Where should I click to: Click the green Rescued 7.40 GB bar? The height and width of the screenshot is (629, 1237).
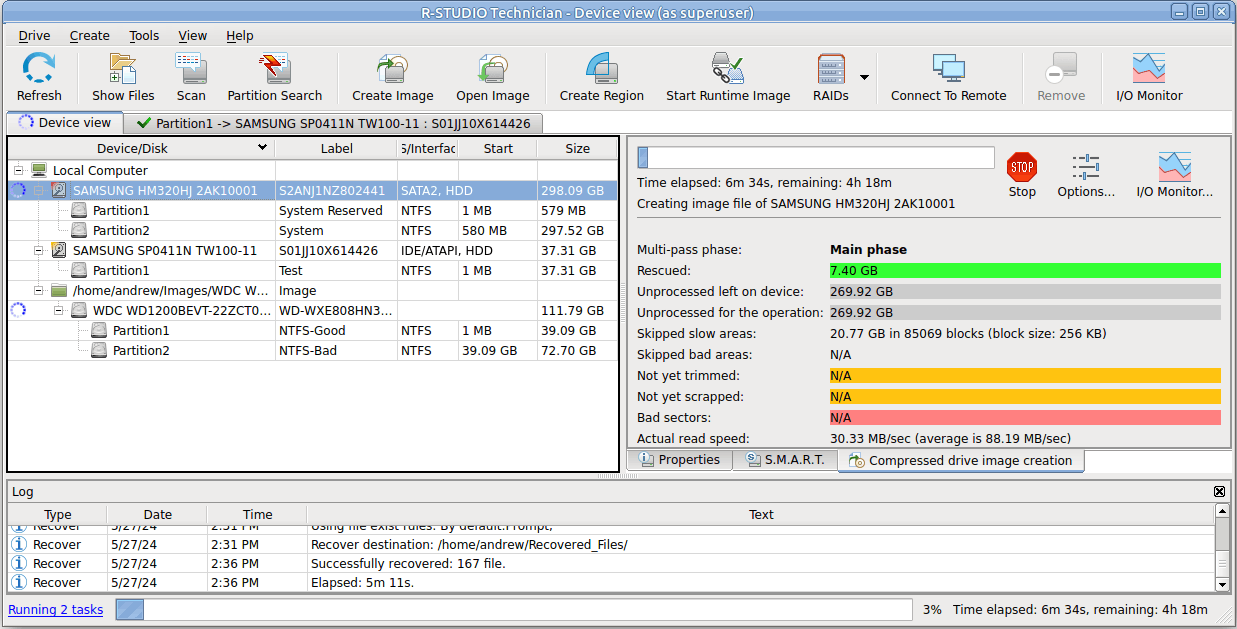1025,270
